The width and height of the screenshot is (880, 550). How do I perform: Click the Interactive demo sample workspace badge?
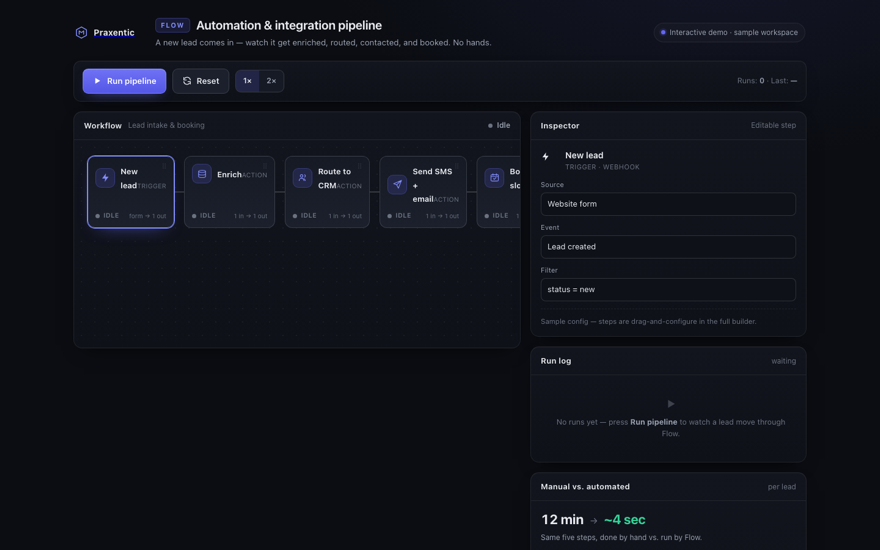(x=729, y=33)
